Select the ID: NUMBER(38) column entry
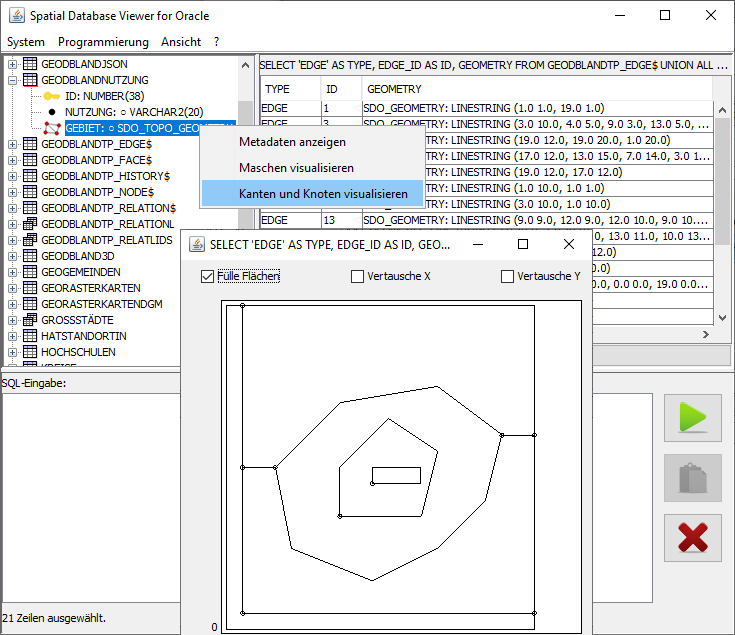This screenshot has height=635, width=735. (x=105, y=96)
